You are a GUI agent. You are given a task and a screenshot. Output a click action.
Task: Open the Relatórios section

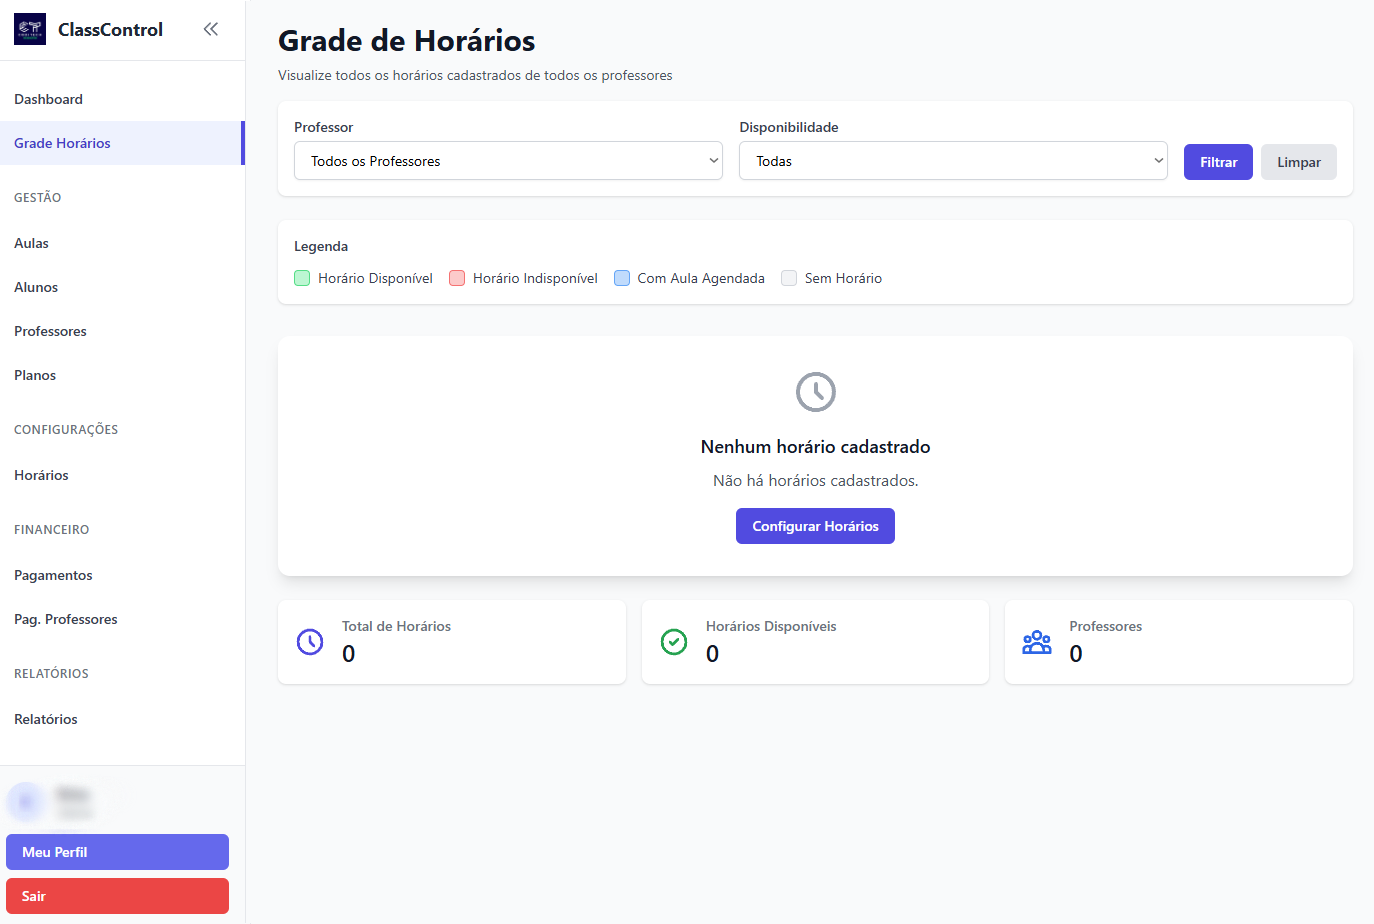click(44, 718)
